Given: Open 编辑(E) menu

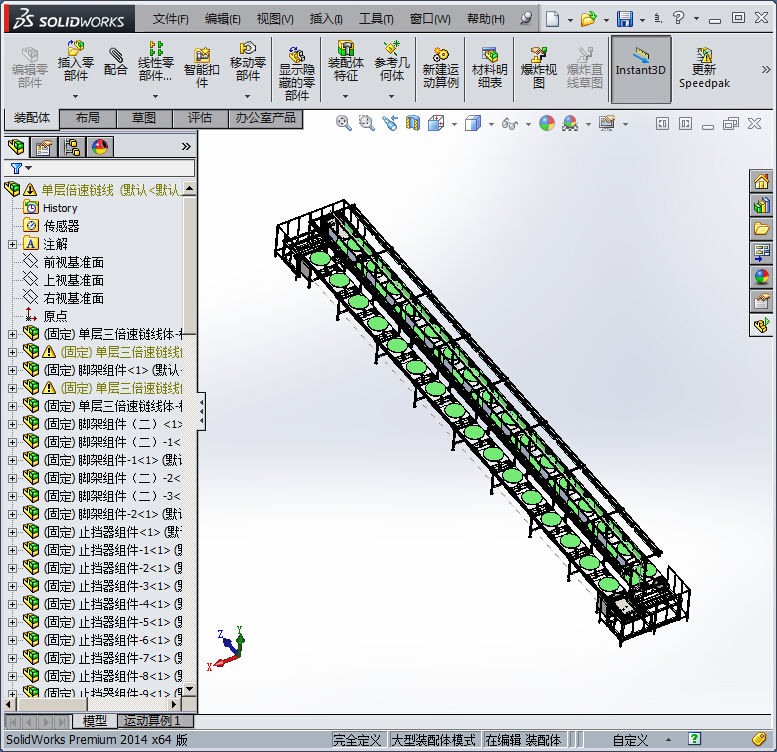Looking at the screenshot, I should point(222,19).
